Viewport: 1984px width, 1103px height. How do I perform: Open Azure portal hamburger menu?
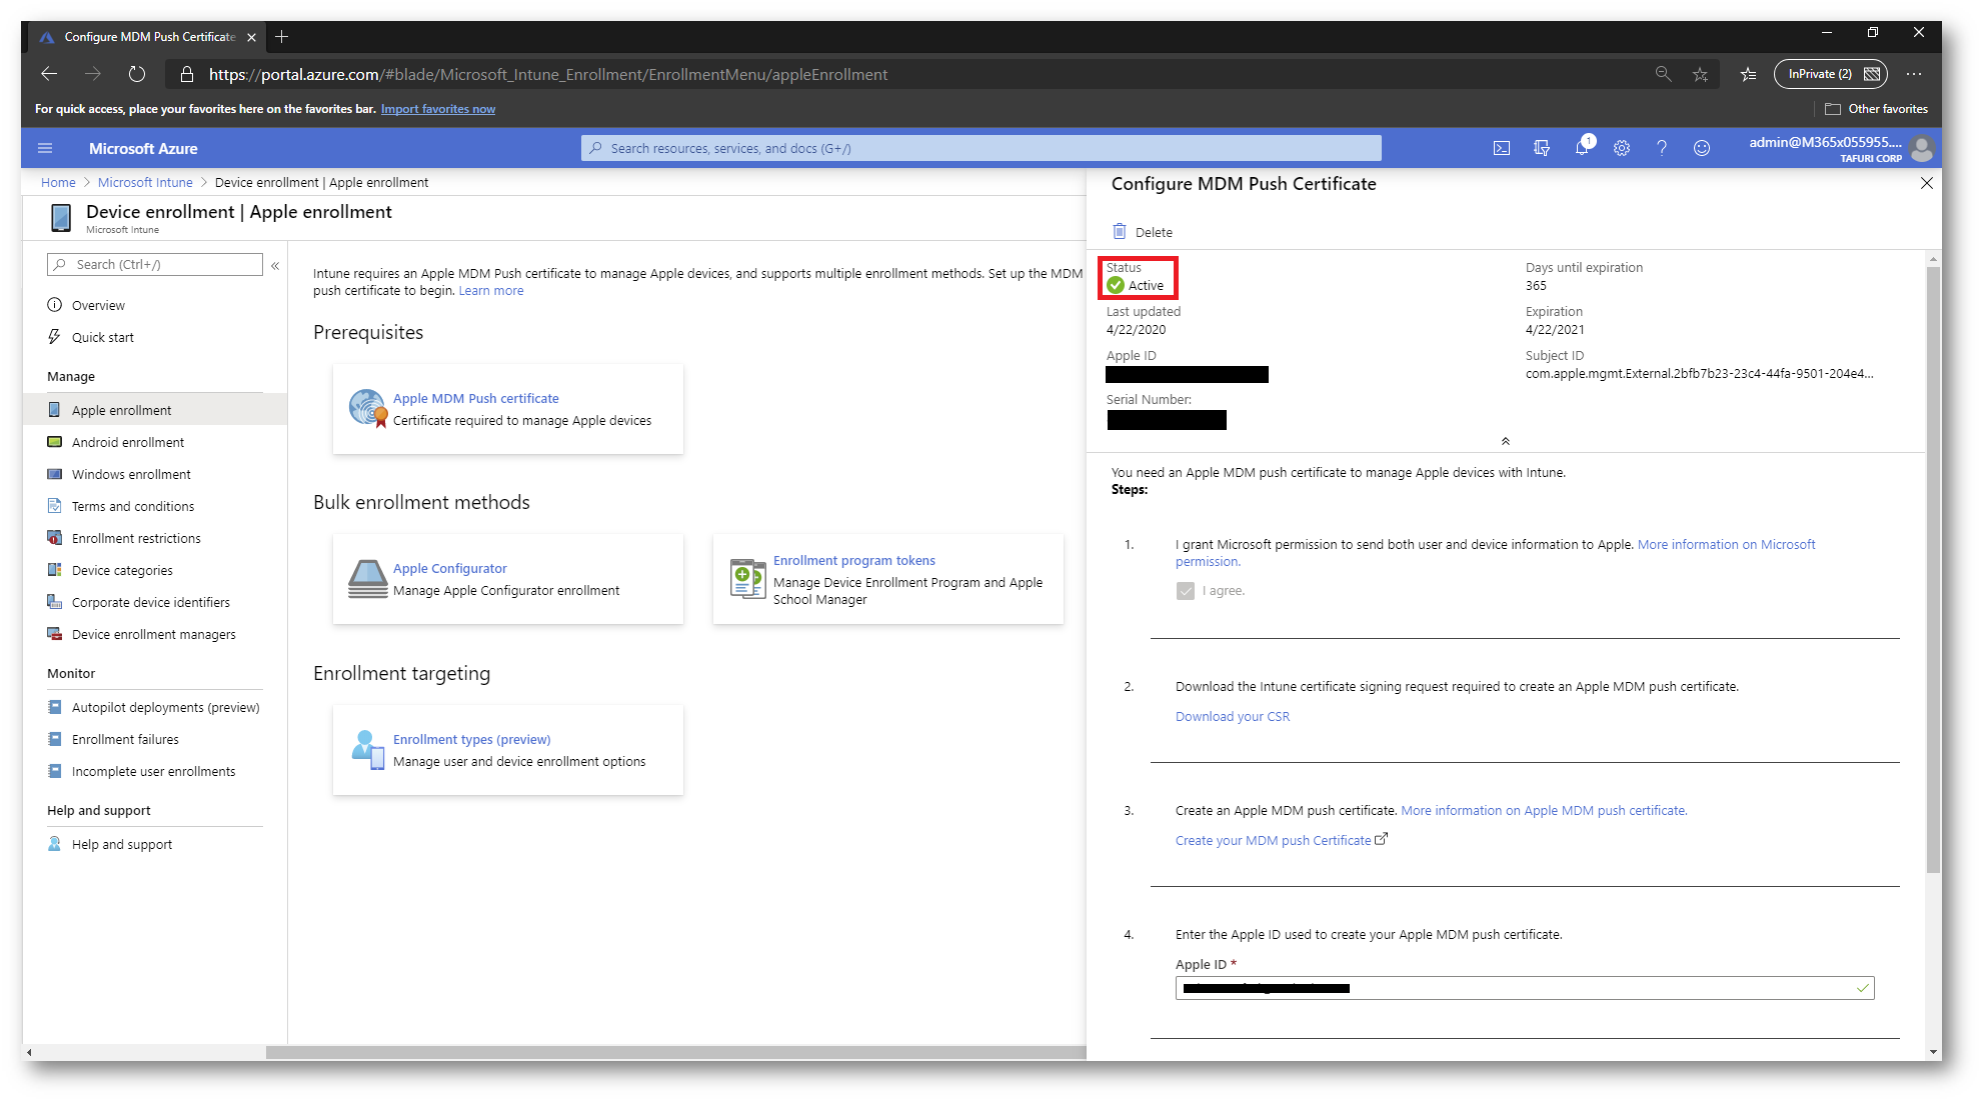click(45, 148)
